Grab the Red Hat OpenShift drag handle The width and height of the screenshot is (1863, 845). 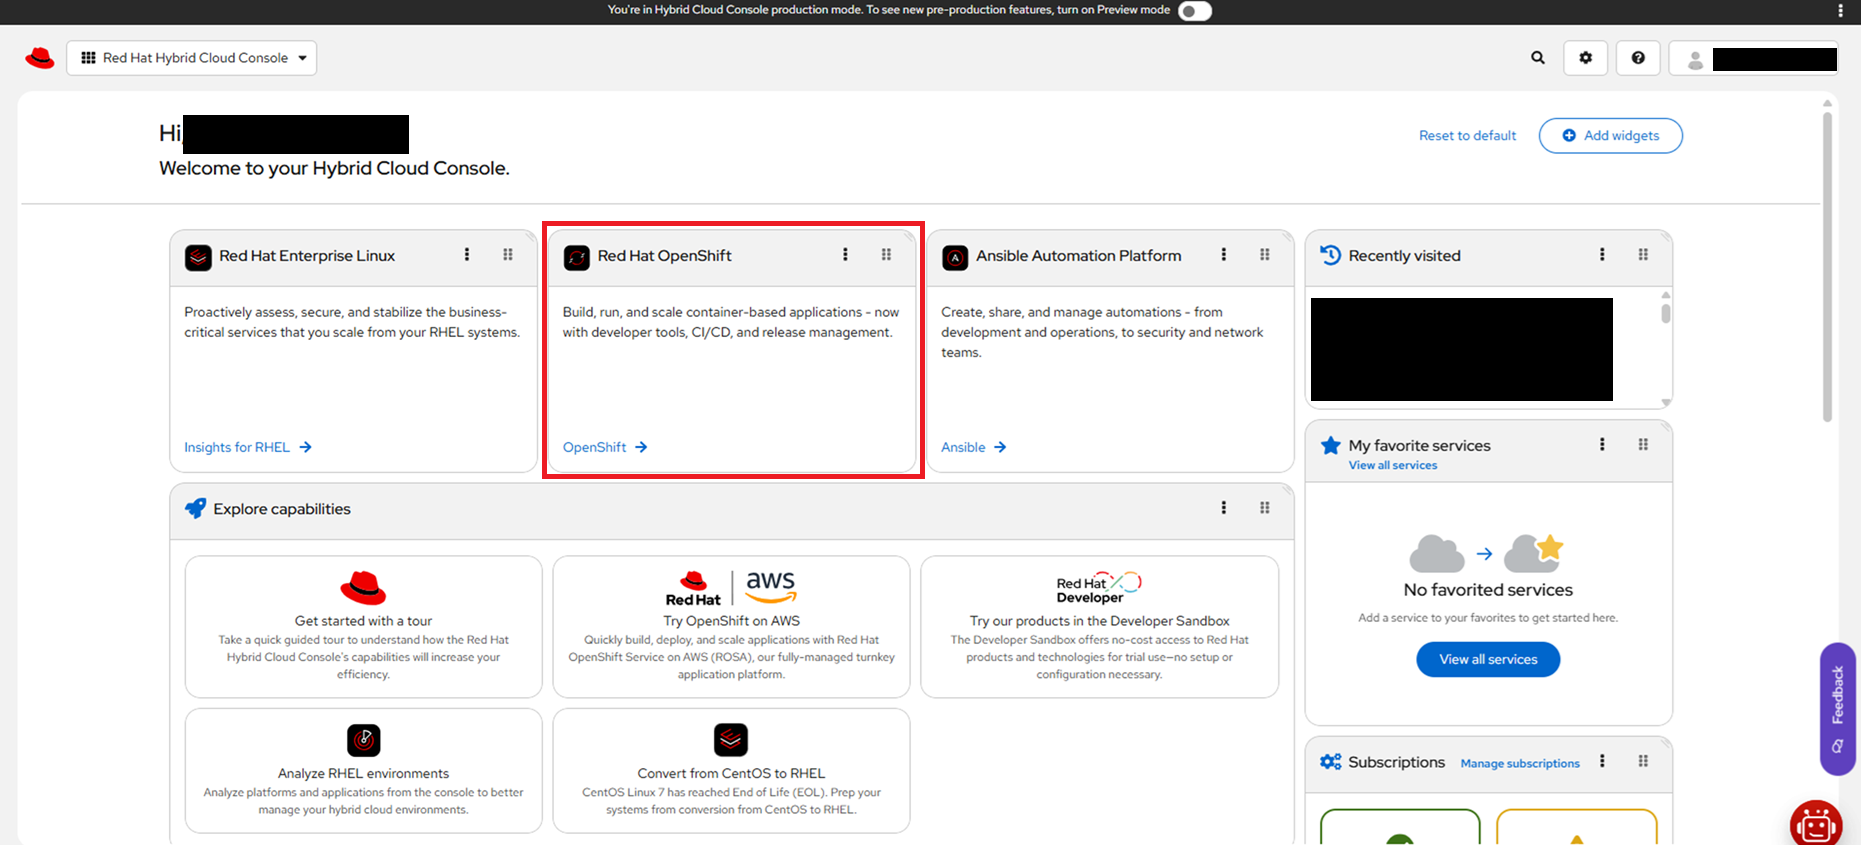click(886, 255)
